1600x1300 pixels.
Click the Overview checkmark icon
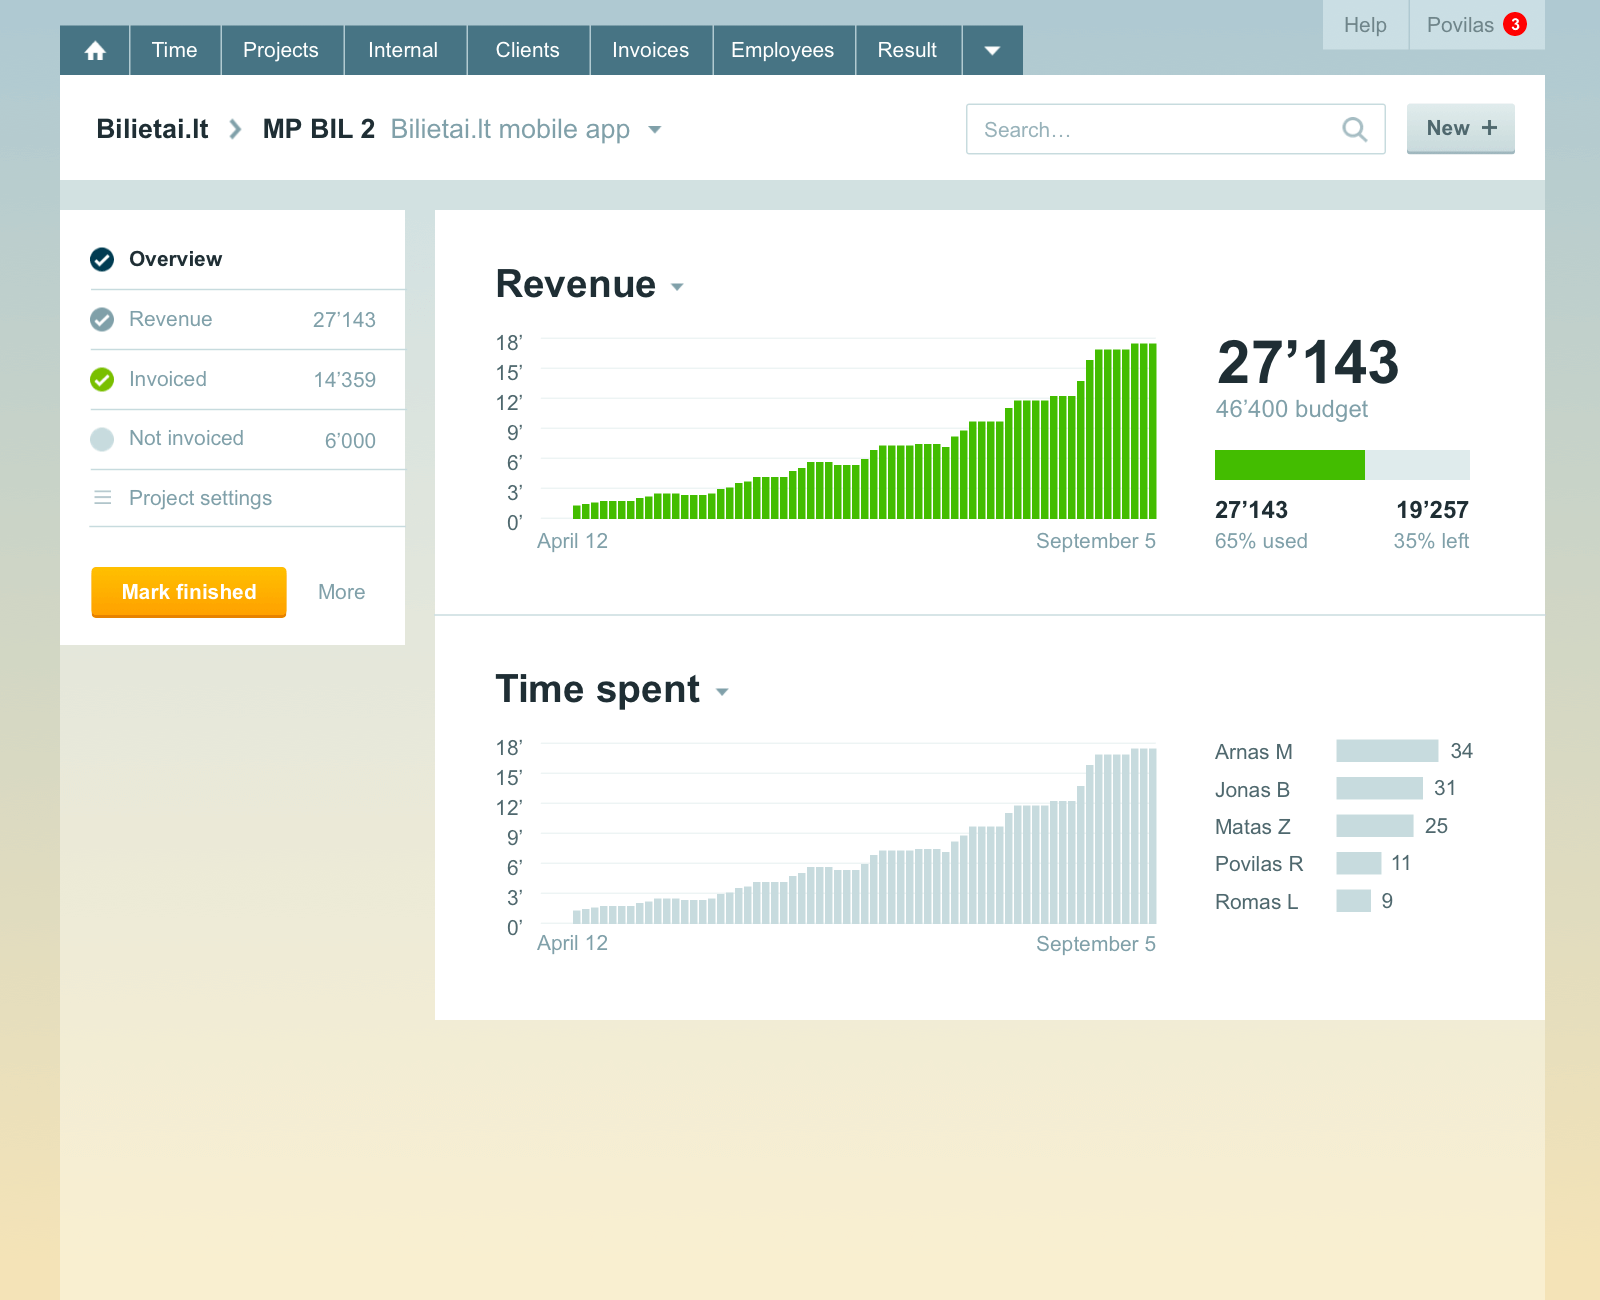click(x=102, y=260)
